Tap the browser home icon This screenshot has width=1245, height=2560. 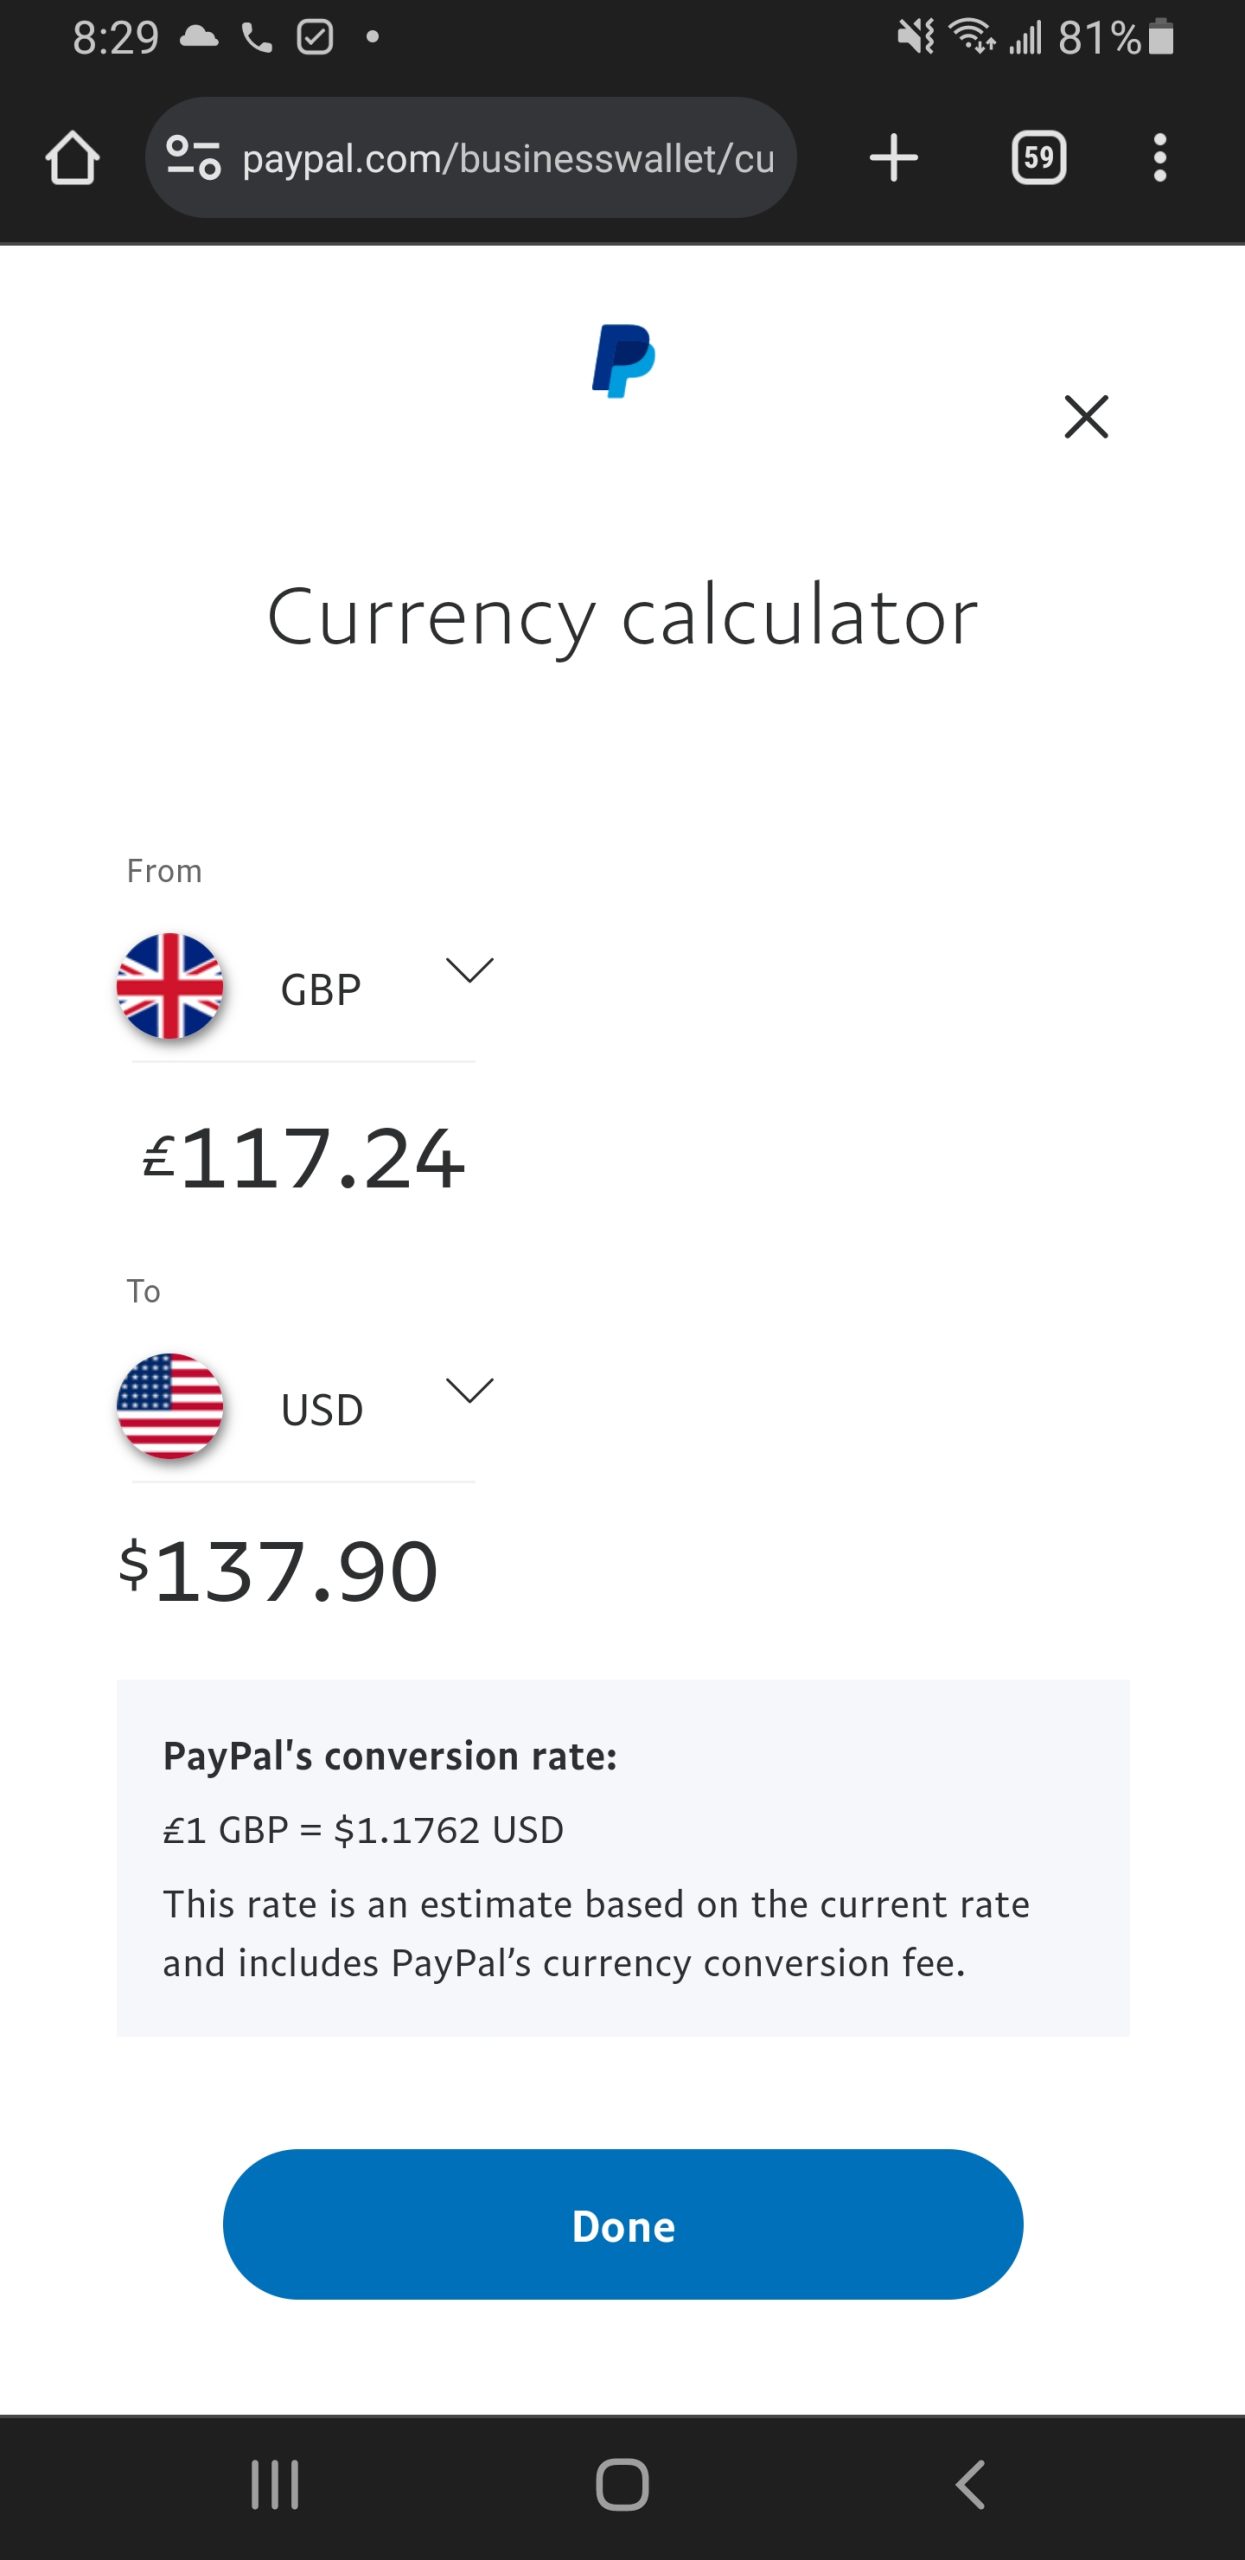pyautogui.click(x=72, y=158)
